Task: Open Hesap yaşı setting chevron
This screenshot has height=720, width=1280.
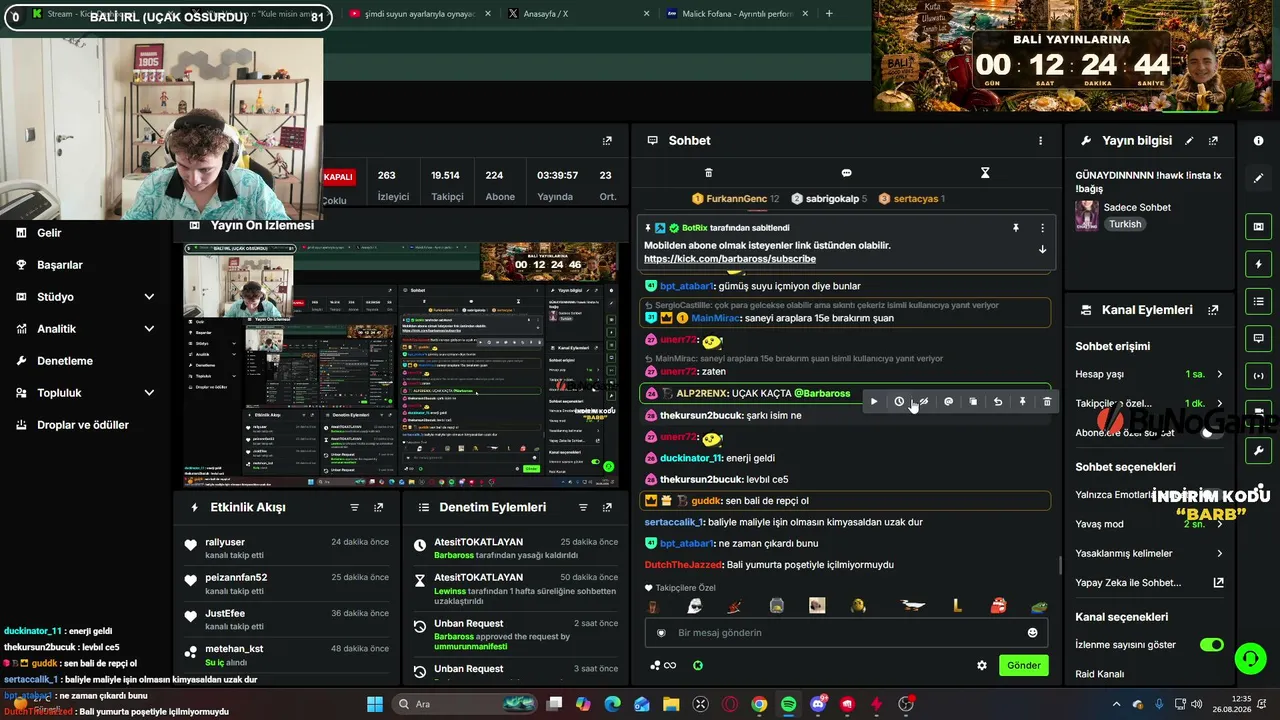Action: [1219, 374]
